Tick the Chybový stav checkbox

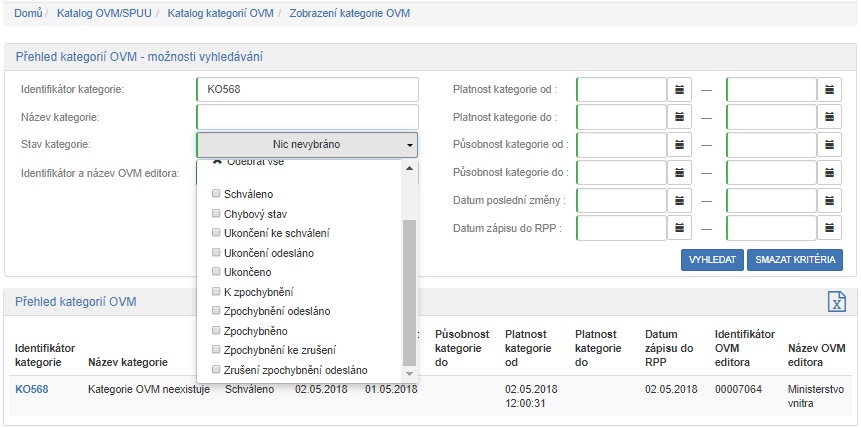(217, 213)
